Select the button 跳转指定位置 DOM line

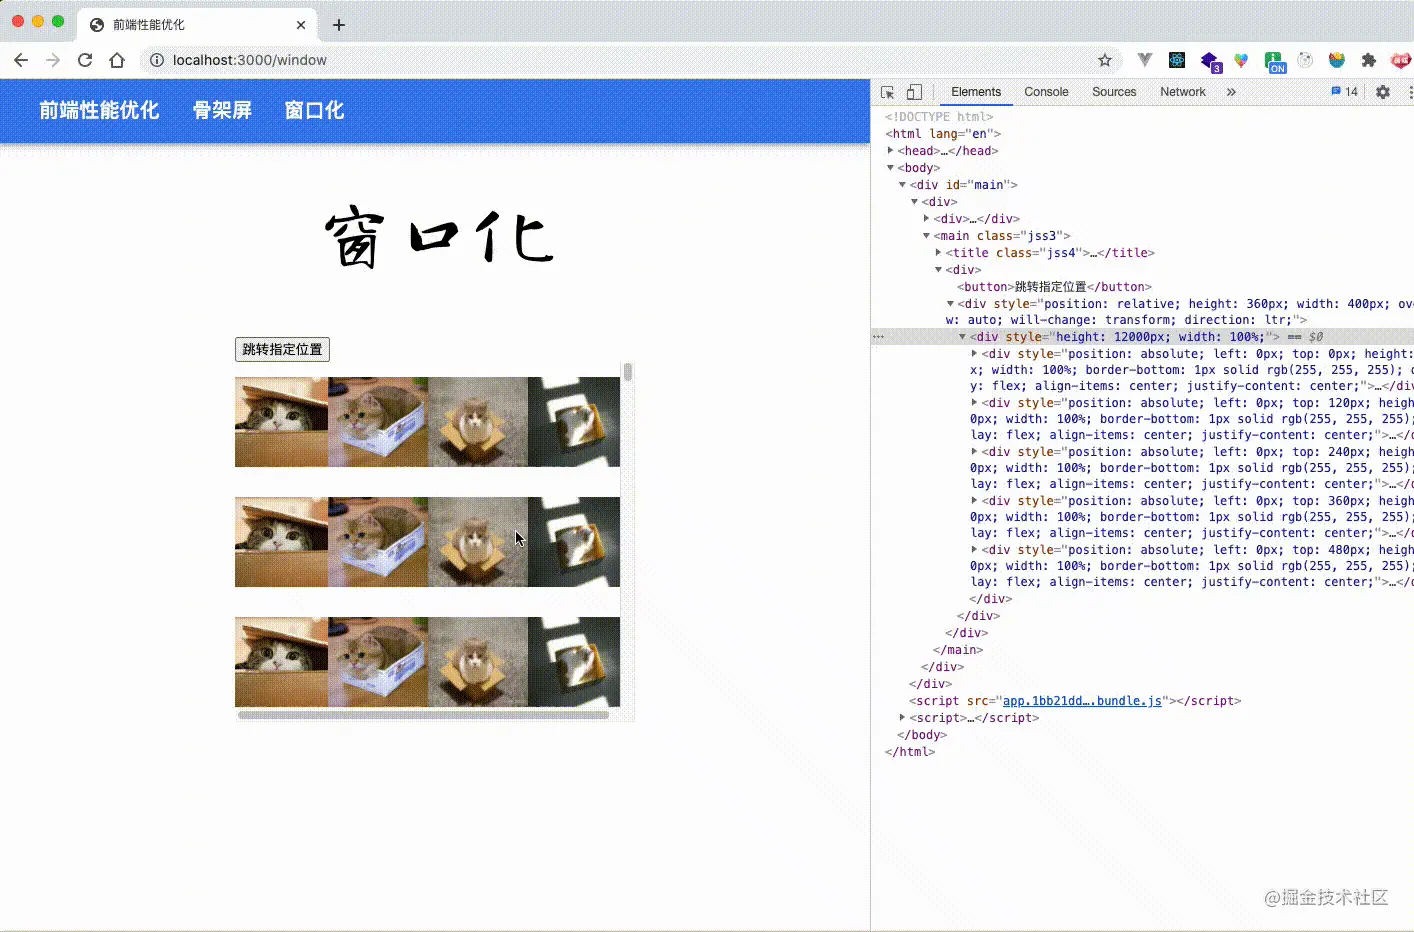click(1054, 287)
